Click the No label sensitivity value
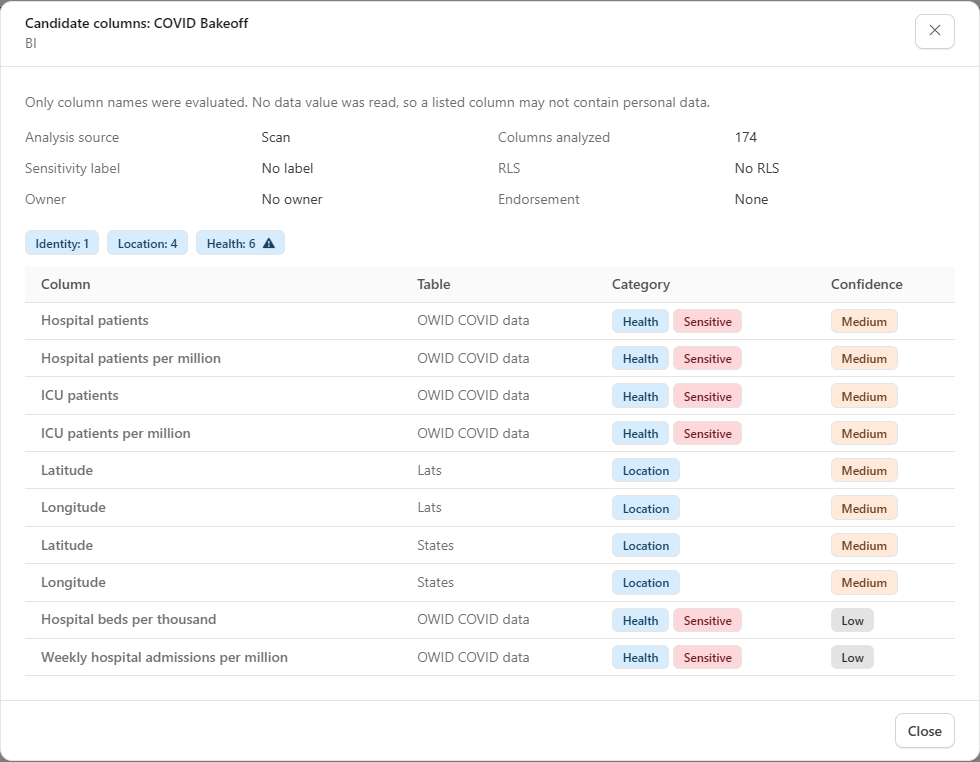 click(288, 168)
